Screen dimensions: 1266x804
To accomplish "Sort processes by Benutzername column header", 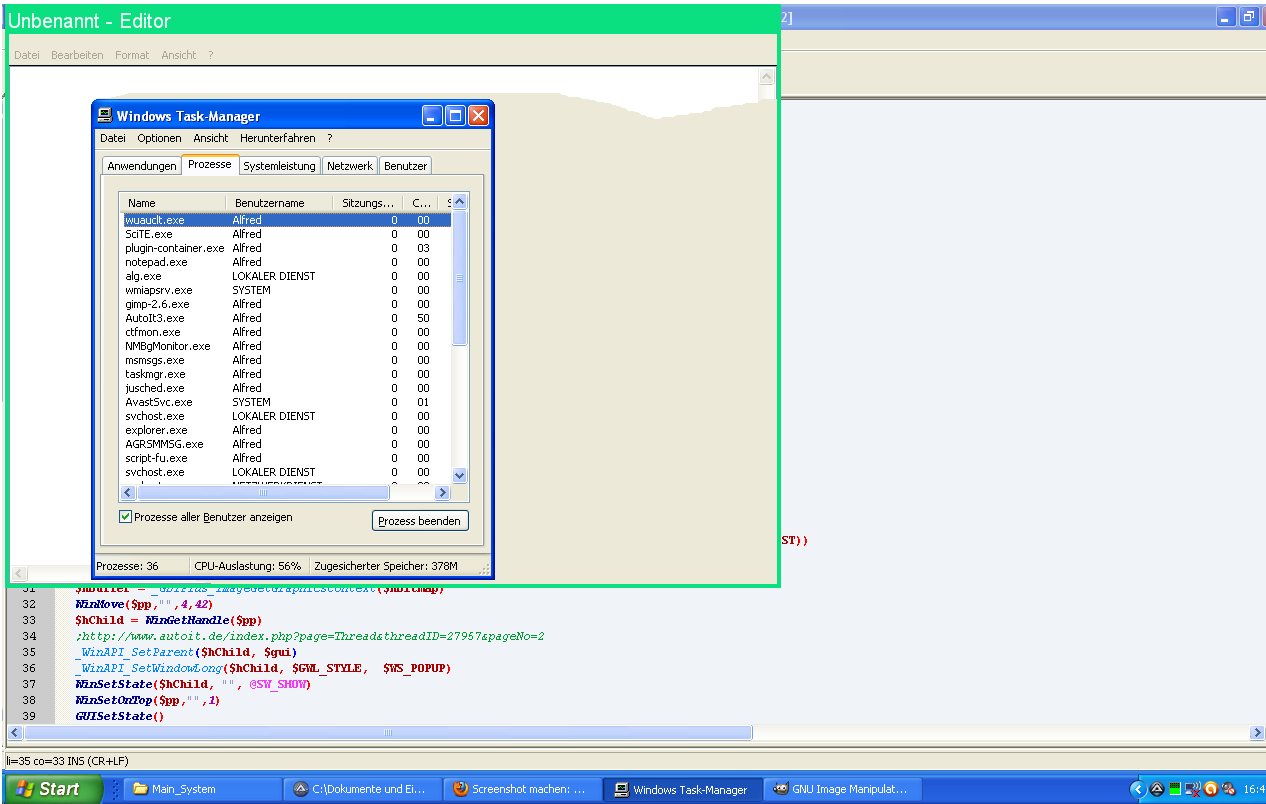I will click(277, 203).
